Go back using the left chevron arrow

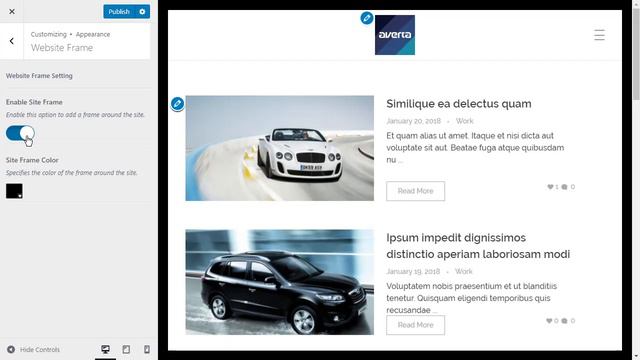coord(11,41)
